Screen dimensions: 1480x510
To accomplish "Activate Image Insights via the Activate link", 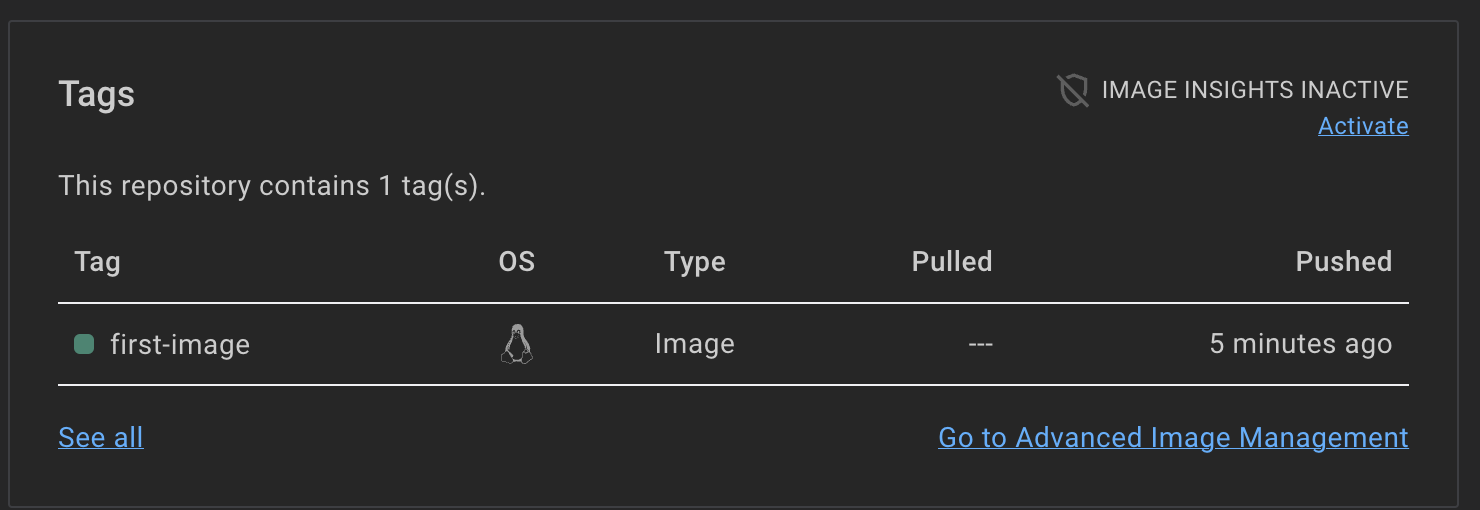I will (x=1363, y=126).
